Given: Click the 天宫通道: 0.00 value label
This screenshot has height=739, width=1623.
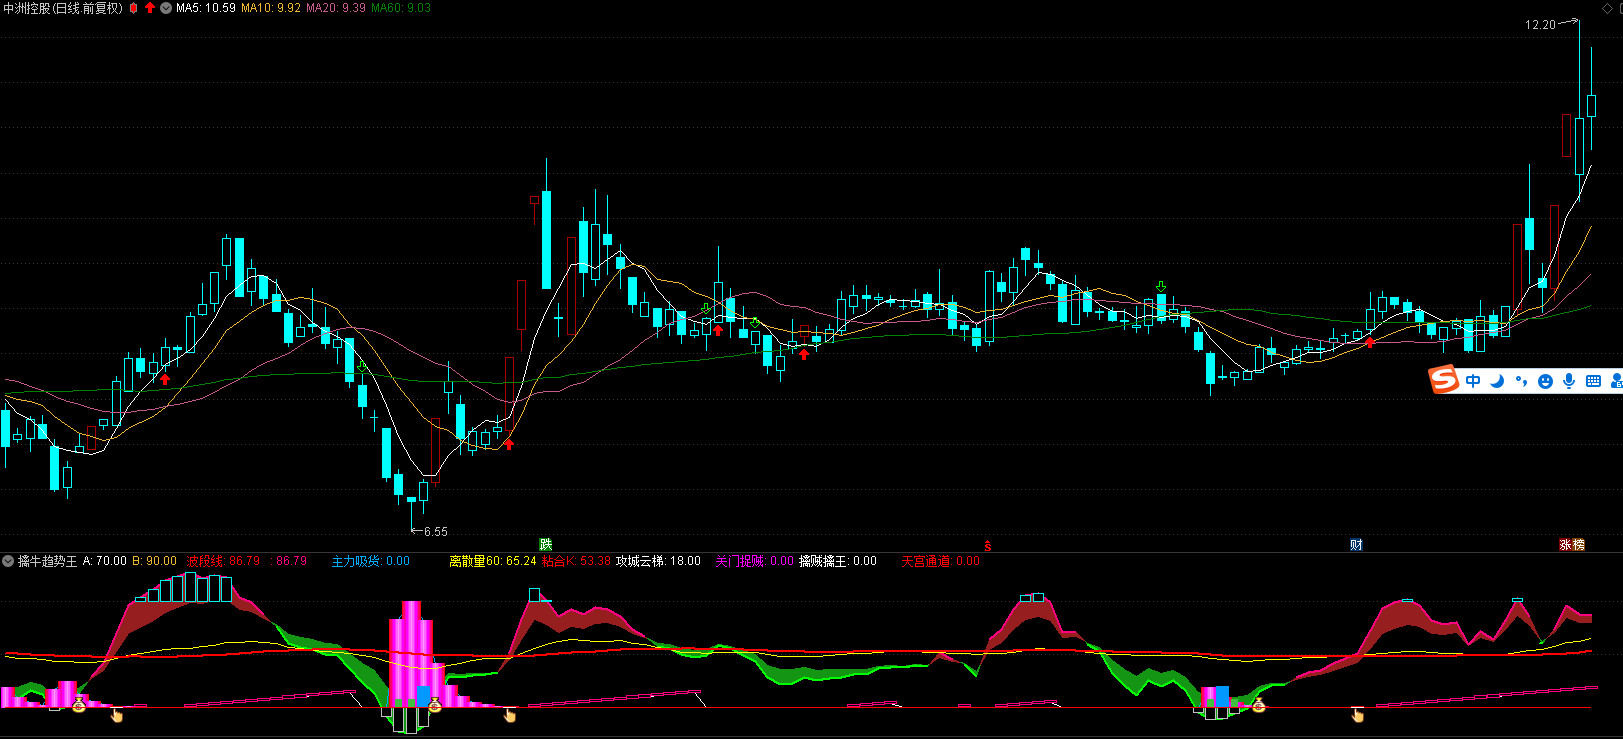Looking at the screenshot, I should 940,561.
